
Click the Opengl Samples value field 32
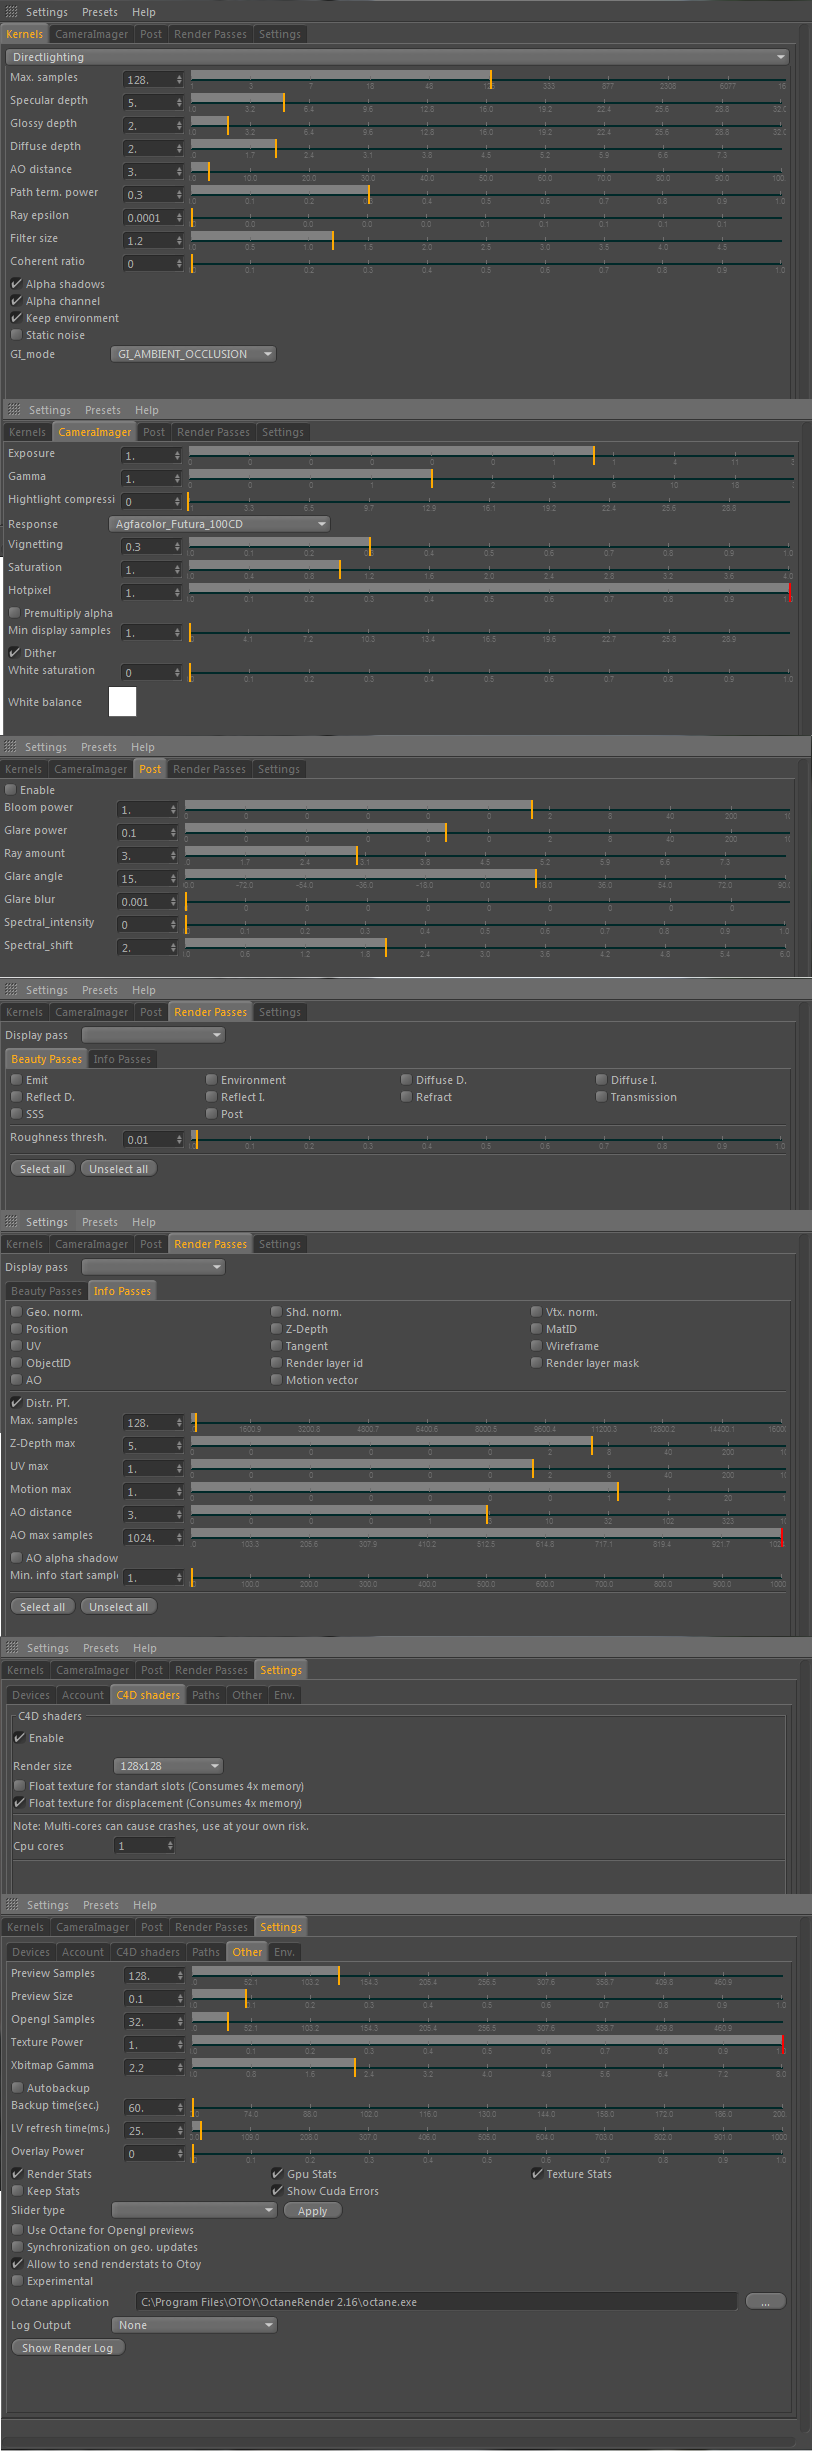point(150,2021)
